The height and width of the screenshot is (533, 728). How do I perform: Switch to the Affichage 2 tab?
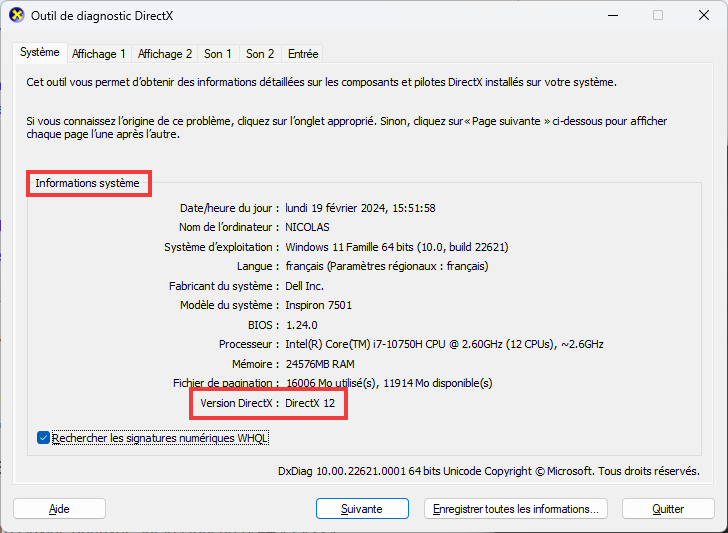click(x=165, y=54)
